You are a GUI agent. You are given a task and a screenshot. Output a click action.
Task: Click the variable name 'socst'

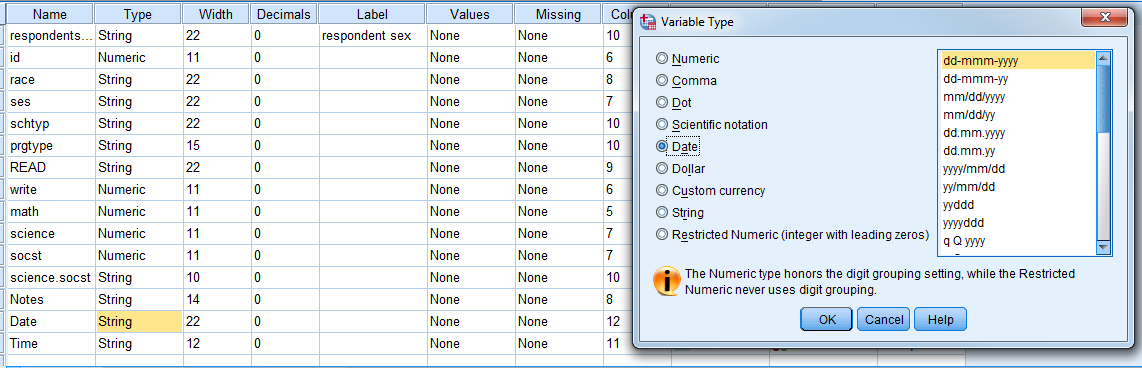(25, 255)
